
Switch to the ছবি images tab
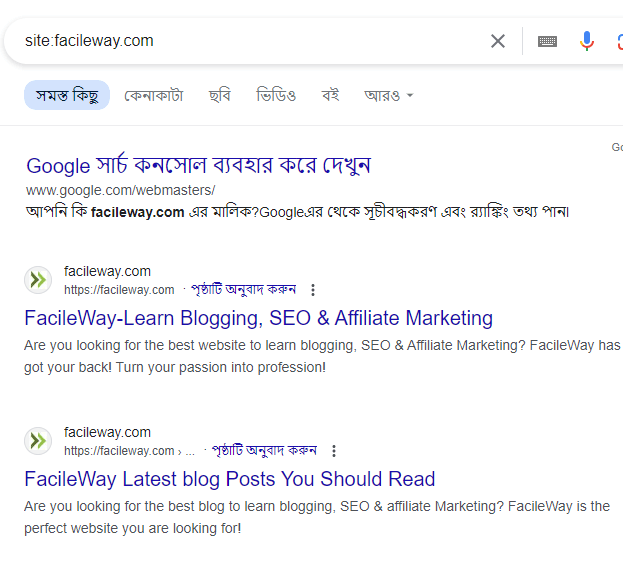(x=220, y=96)
